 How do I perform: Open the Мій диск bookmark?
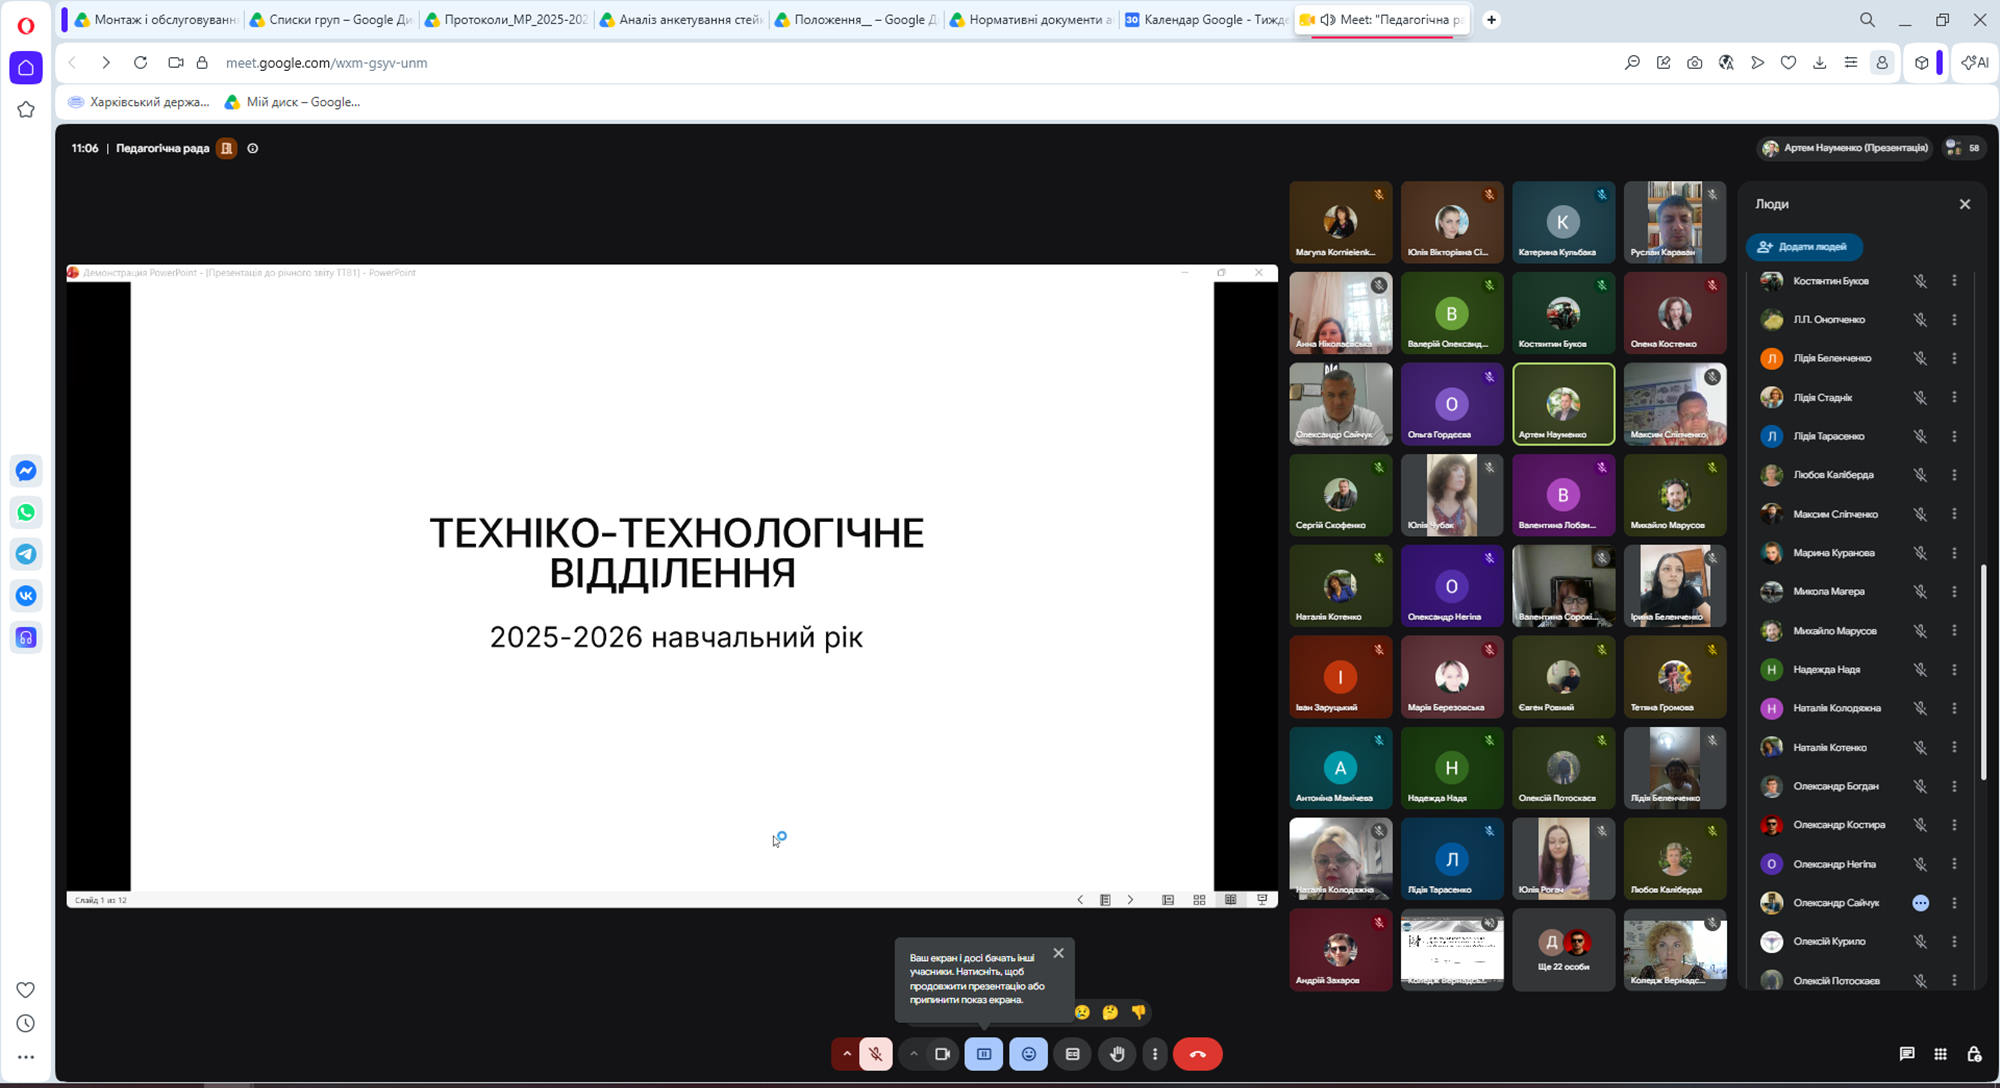click(292, 102)
